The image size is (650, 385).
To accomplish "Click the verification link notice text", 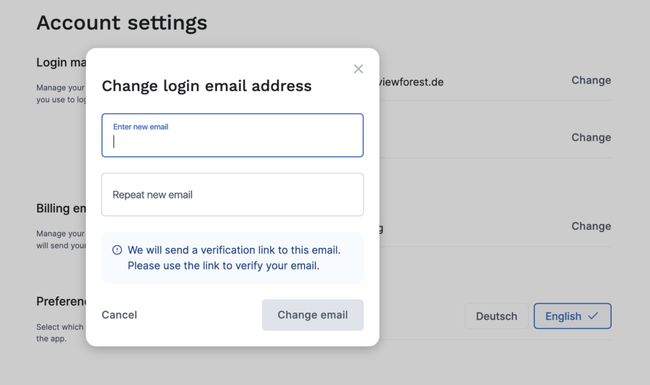I will pyautogui.click(x=234, y=258).
